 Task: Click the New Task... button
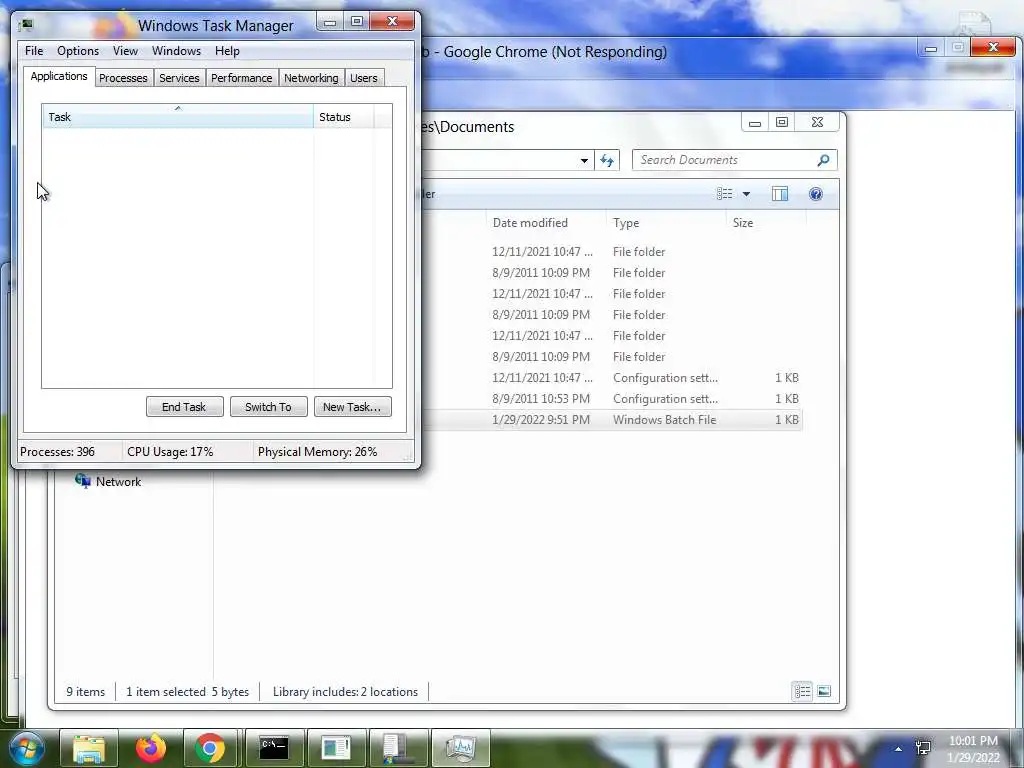coord(352,407)
